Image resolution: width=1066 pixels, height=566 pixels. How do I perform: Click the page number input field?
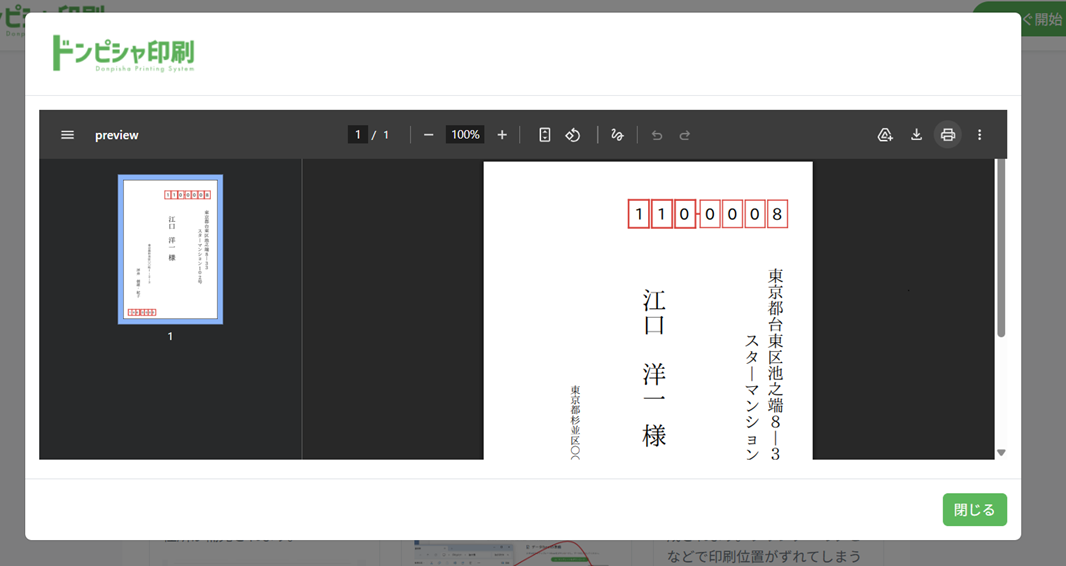click(x=358, y=135)
